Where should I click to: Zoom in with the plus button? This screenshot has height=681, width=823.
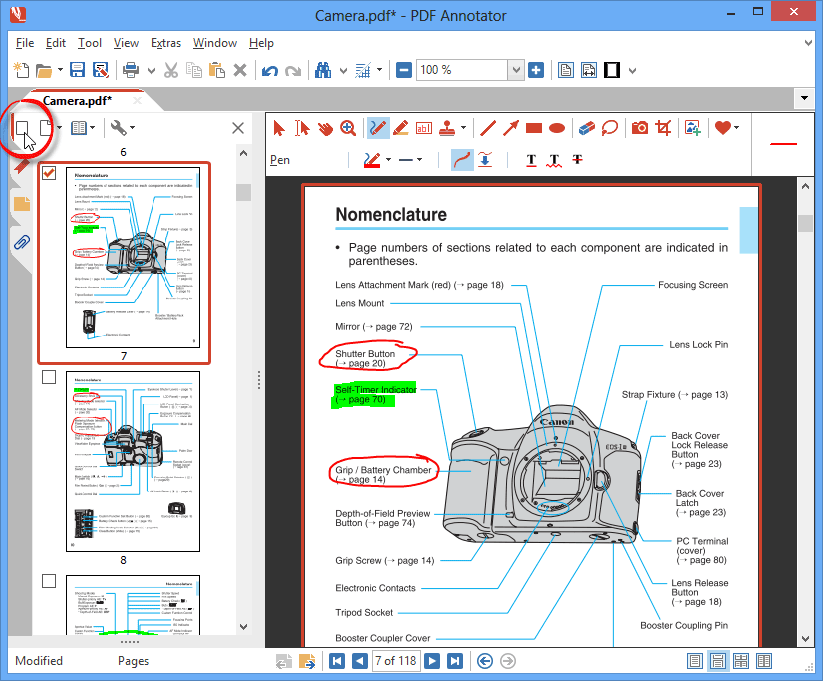point(536,70)
